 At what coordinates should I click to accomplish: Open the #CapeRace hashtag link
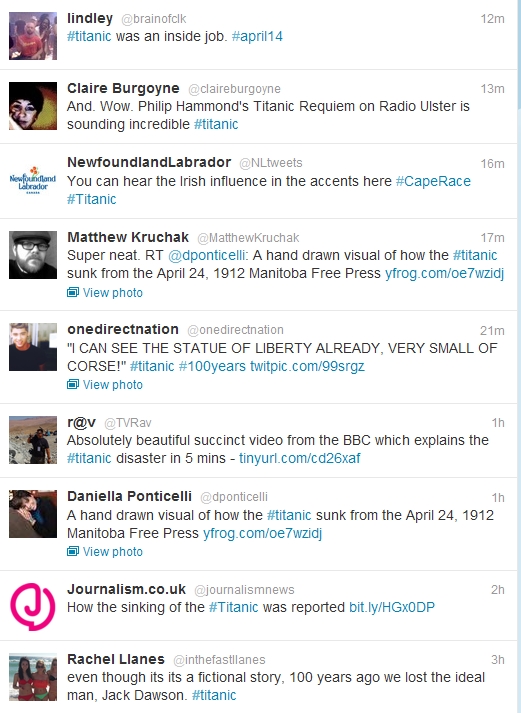point(433,181)
